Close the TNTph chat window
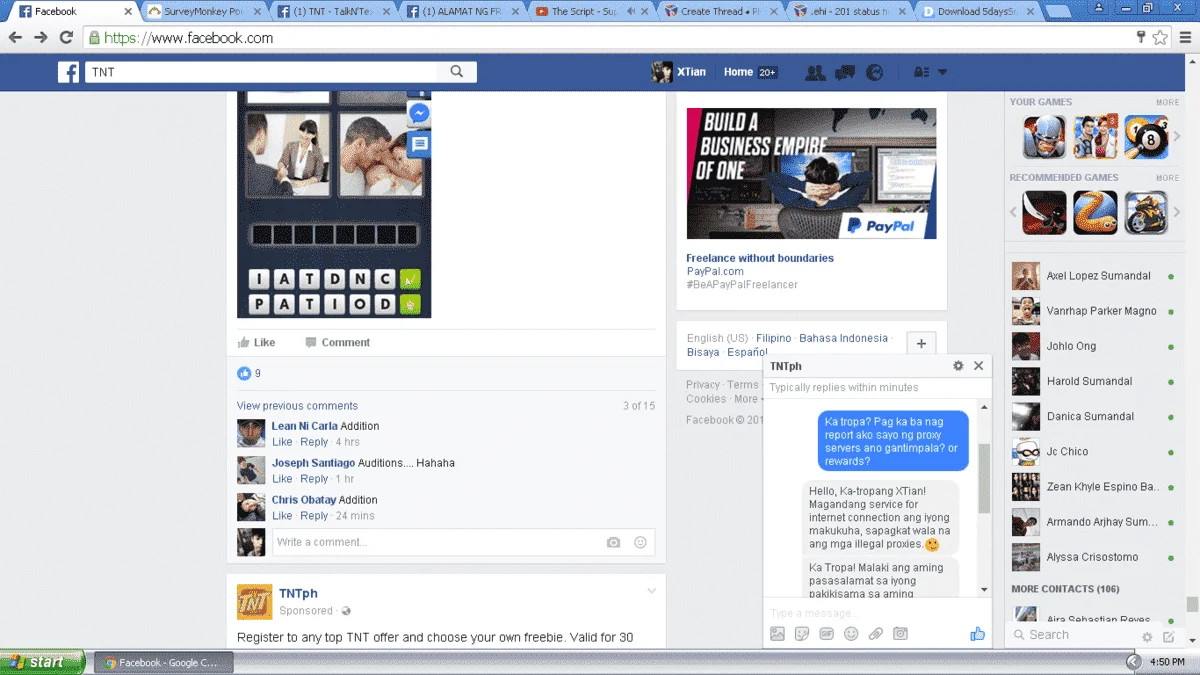 click(979, 366)
